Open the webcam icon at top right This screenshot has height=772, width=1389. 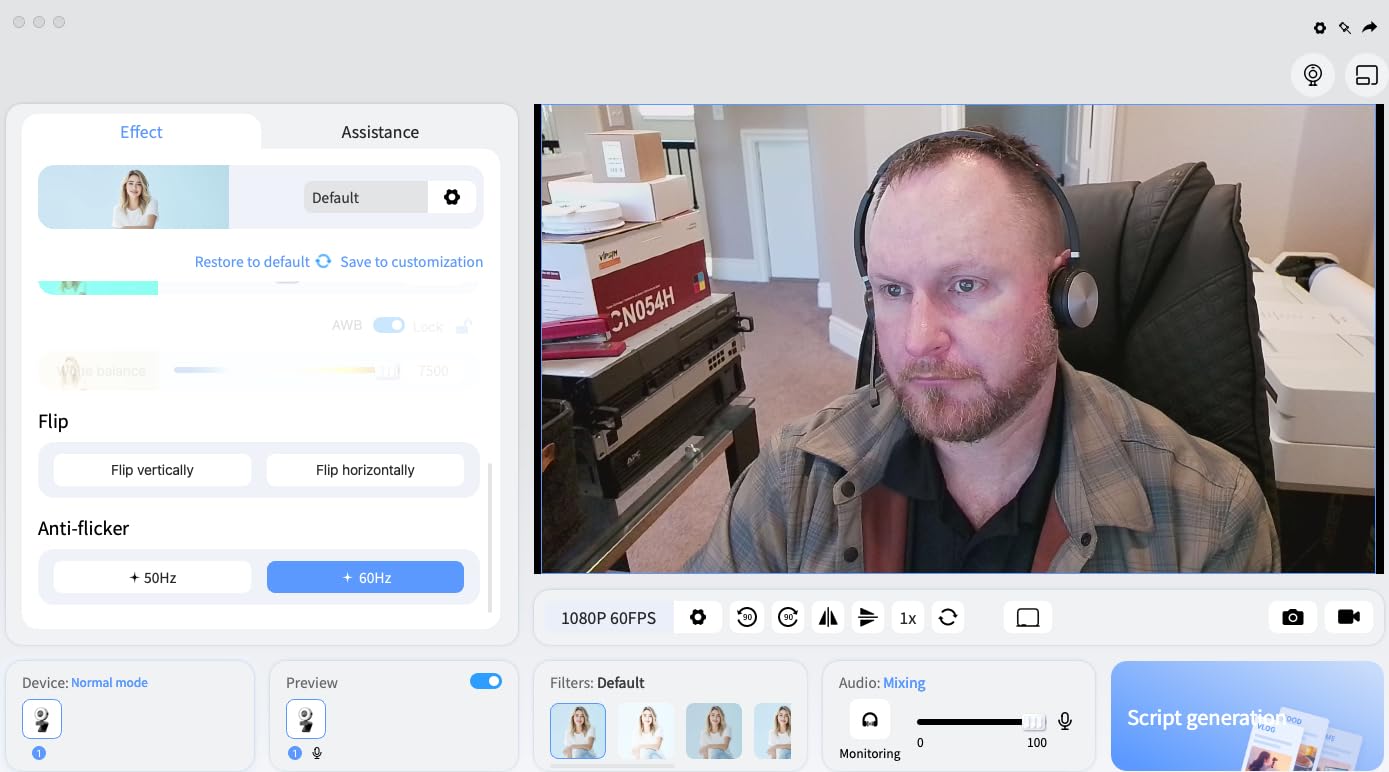coord(1313,75)
